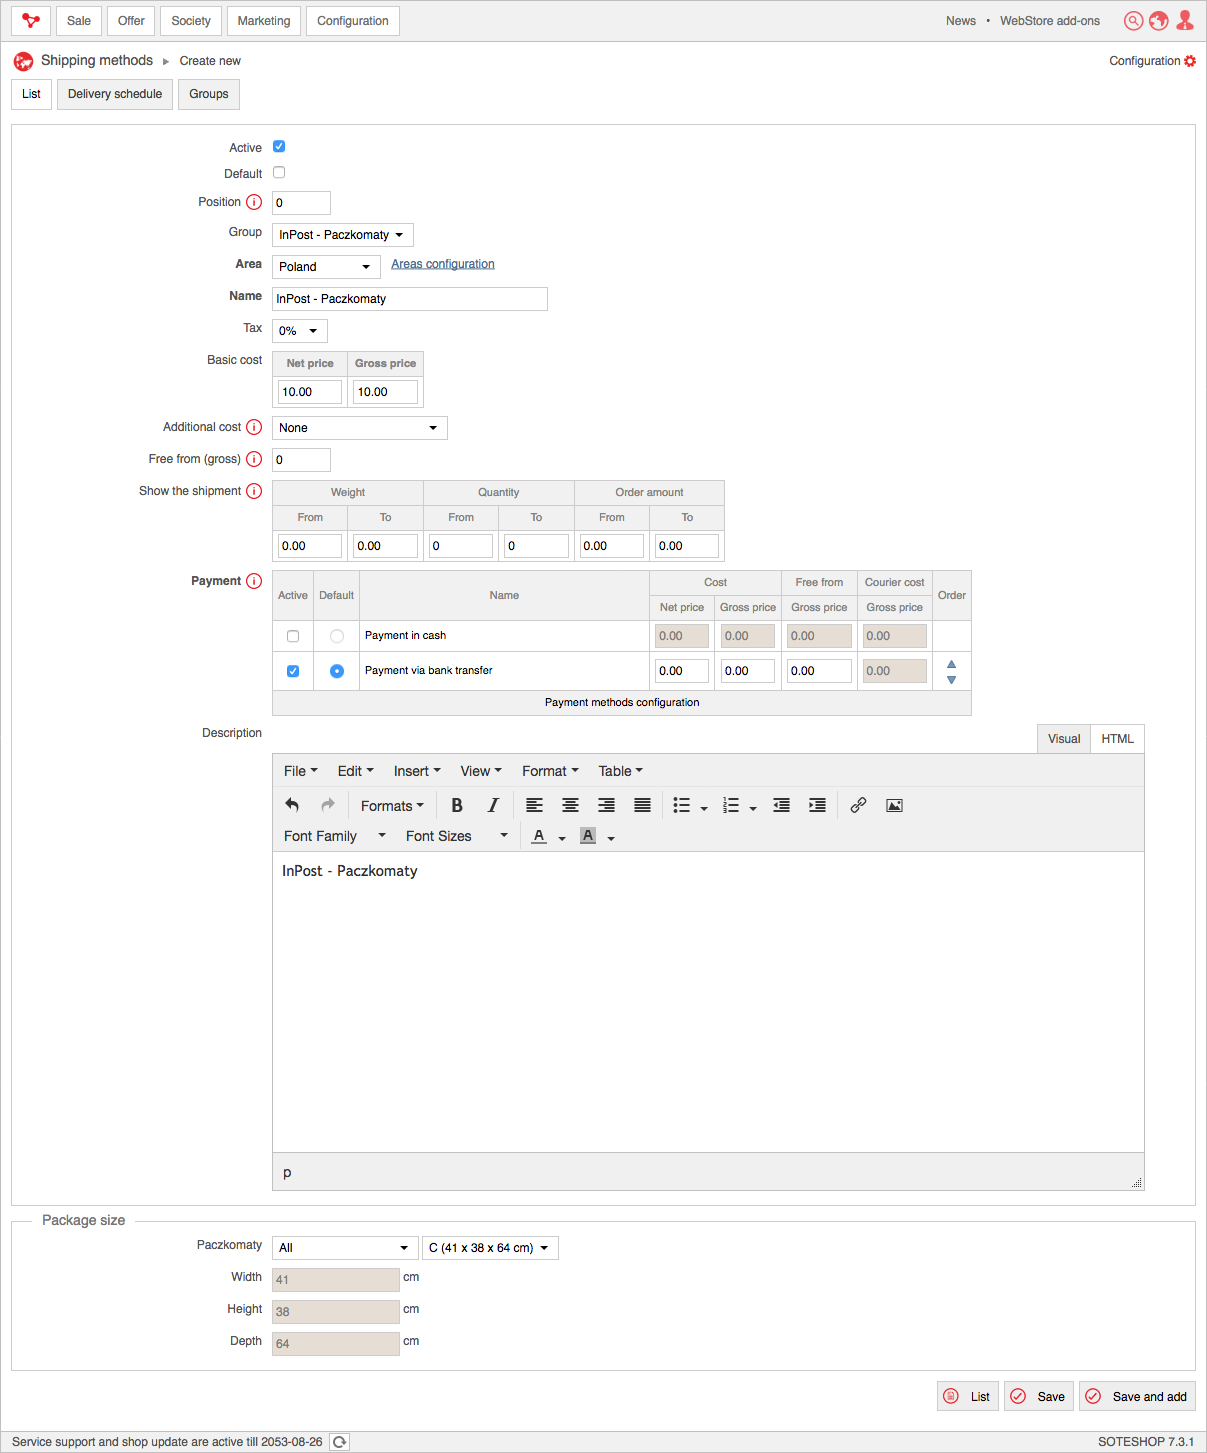Toggle italic formatting in the editor
This screenshot has height=1453, width=1207.
[x=493, y=805]
